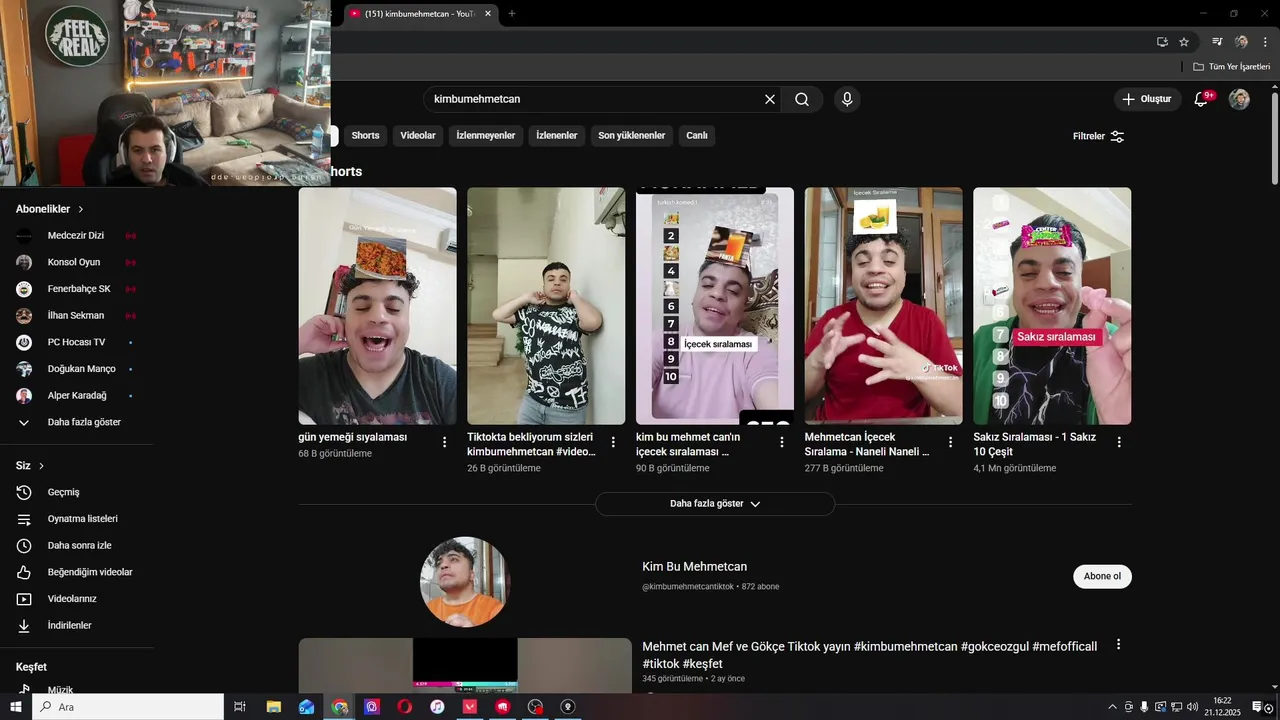The width and height of the screenshot is (1280, 720).
Task: Select the İzlenenler filter chip
Action: [557, 135]
